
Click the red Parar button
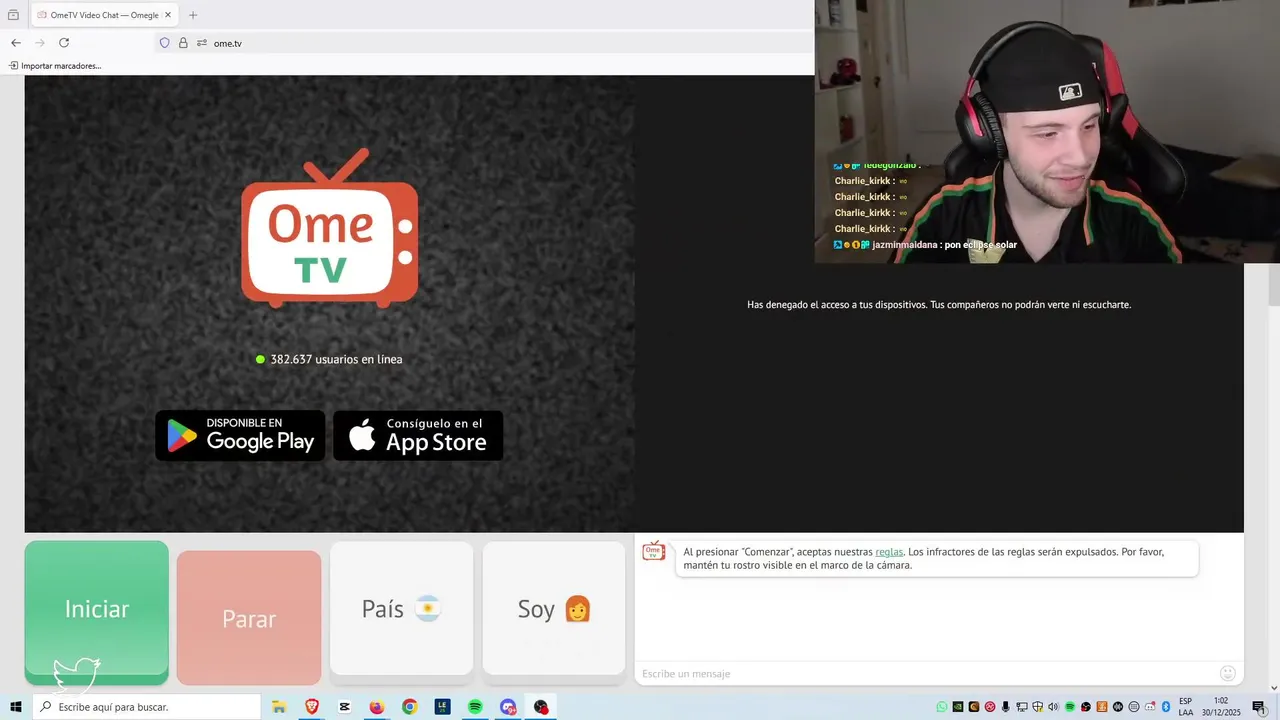click(x=249, y=618)
